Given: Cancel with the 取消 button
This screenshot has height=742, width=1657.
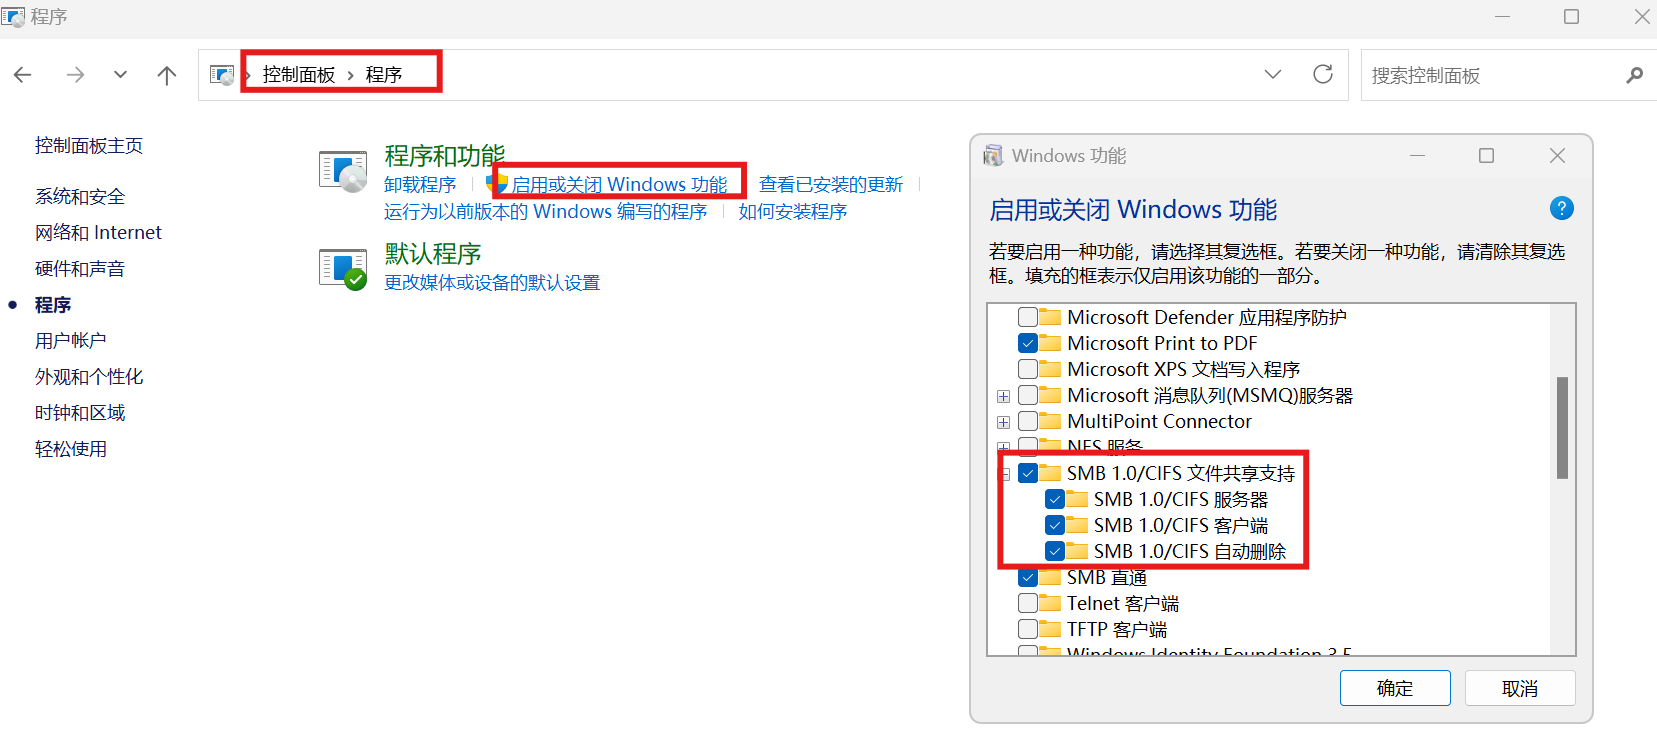Looking at the screenshot, I should click(1520, 688).
